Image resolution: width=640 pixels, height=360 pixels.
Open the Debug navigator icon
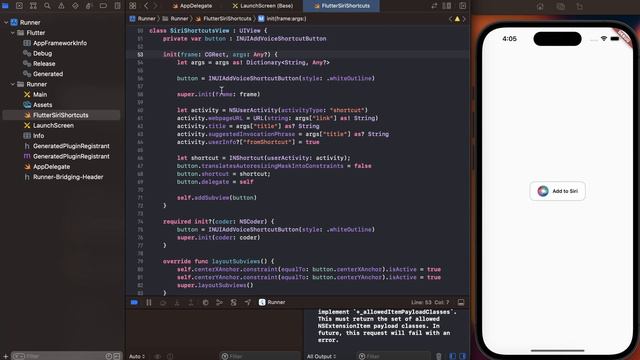(89, 6)
